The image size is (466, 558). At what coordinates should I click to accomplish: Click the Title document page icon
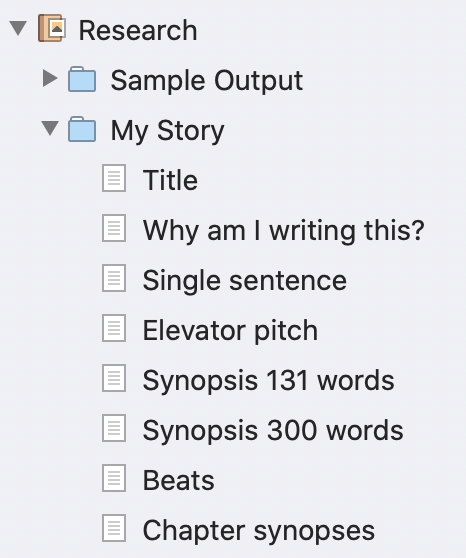tap(114, 178)
